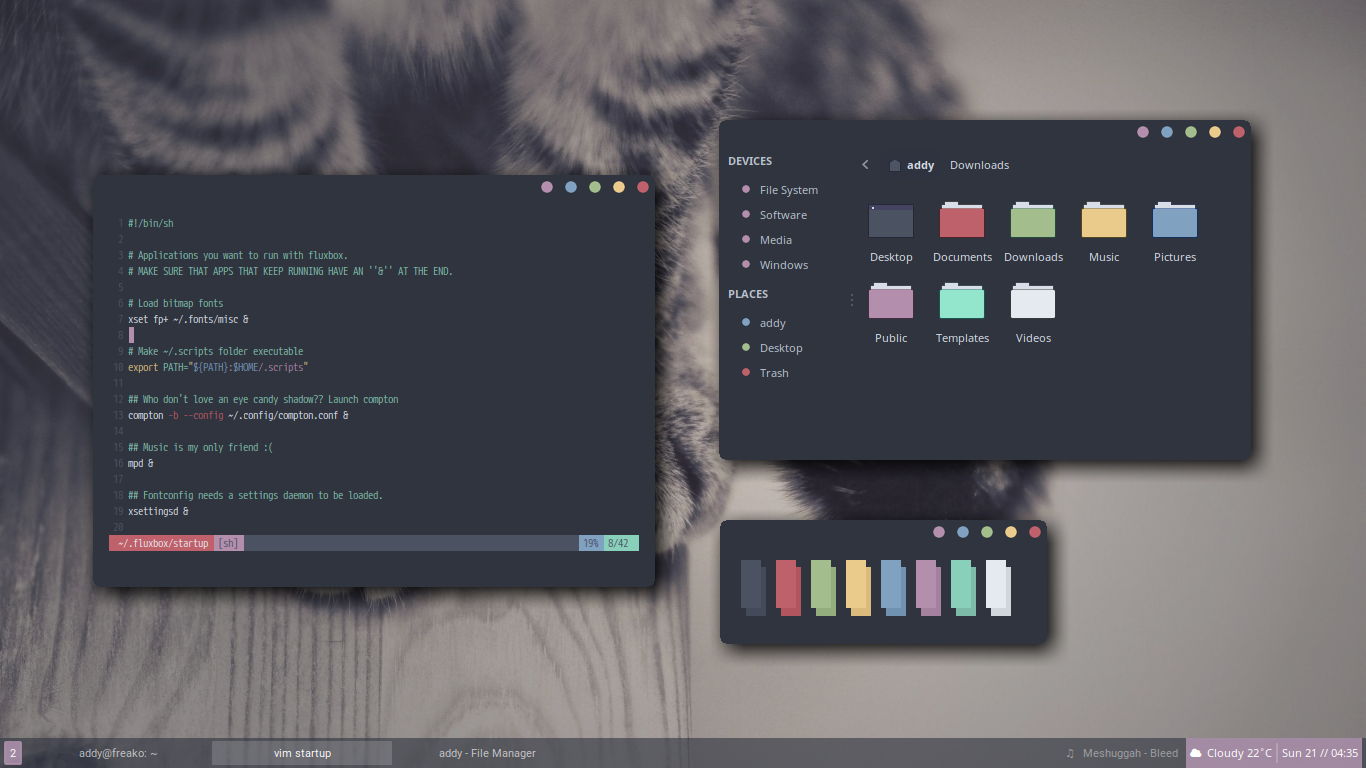Open addy in the breadcrumb path

point(920,164)
